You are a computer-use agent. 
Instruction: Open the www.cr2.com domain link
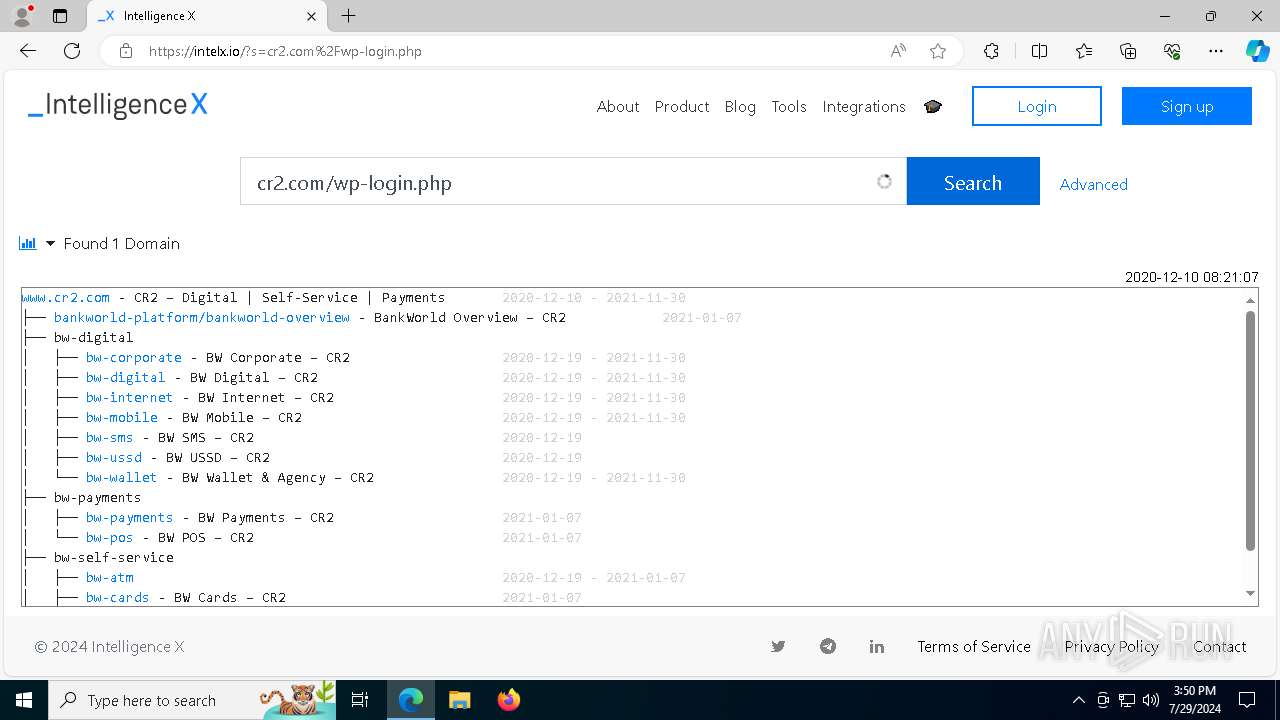(x=66, y=297)
